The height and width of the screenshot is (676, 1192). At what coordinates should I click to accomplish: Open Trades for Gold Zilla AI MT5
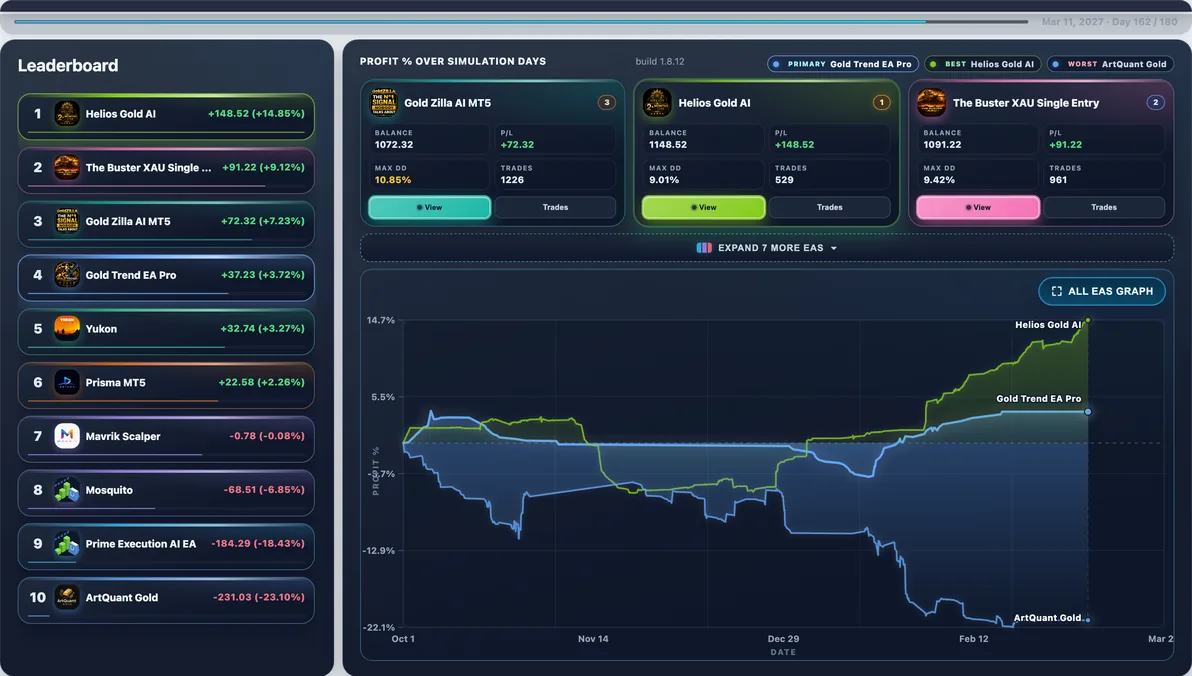(555, 208)
